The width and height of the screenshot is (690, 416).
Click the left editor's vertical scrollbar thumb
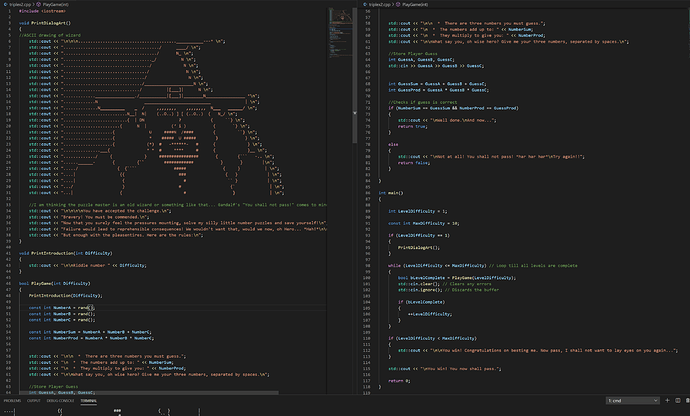tap(355, 75)
